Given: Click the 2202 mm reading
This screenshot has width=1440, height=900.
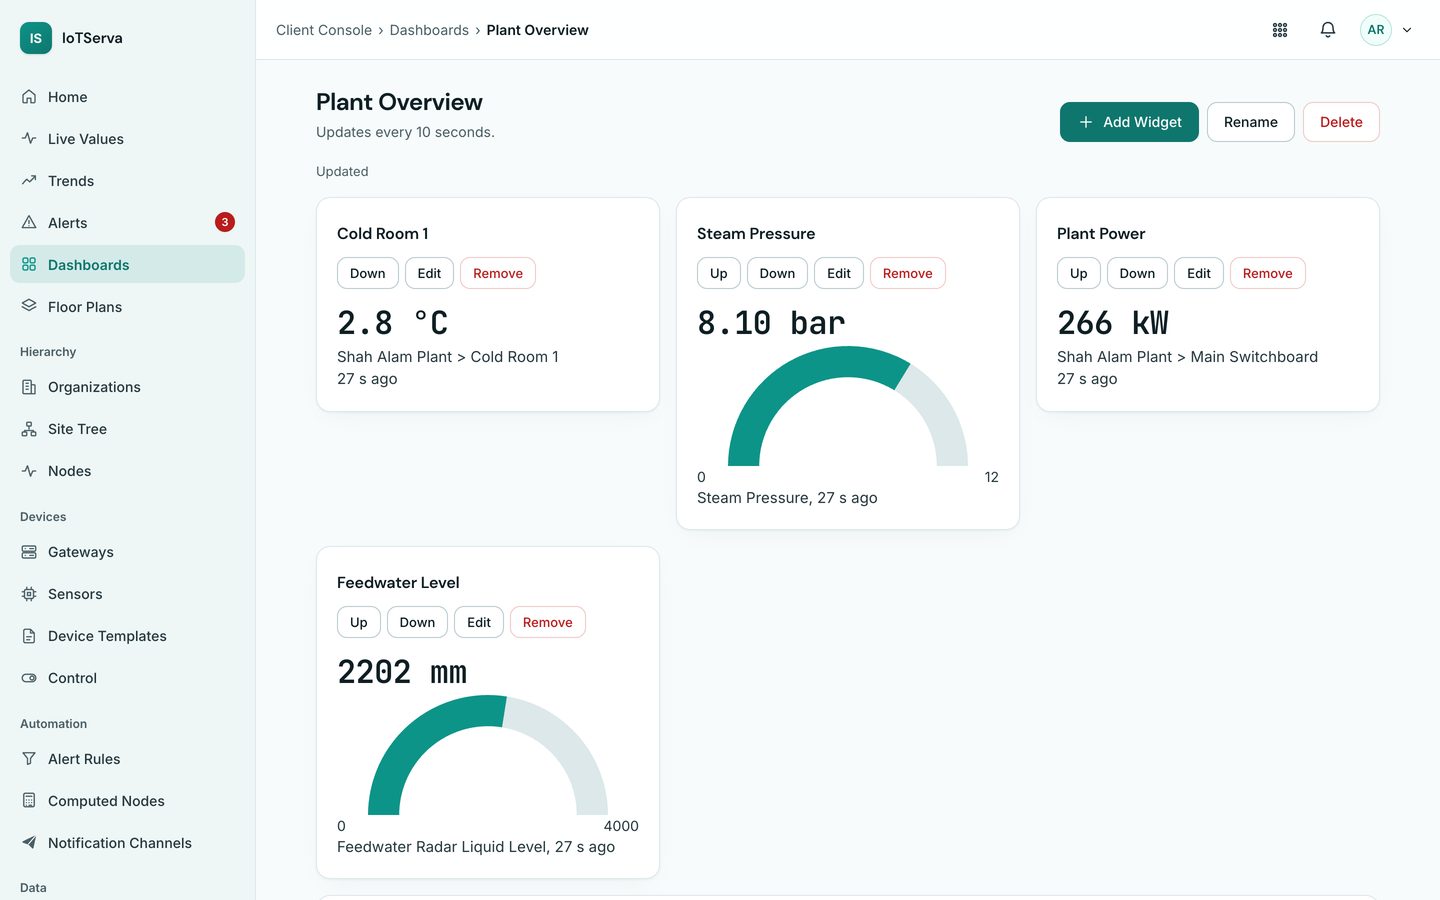Looking at the screenshot, I should click(x=402, y=672).
